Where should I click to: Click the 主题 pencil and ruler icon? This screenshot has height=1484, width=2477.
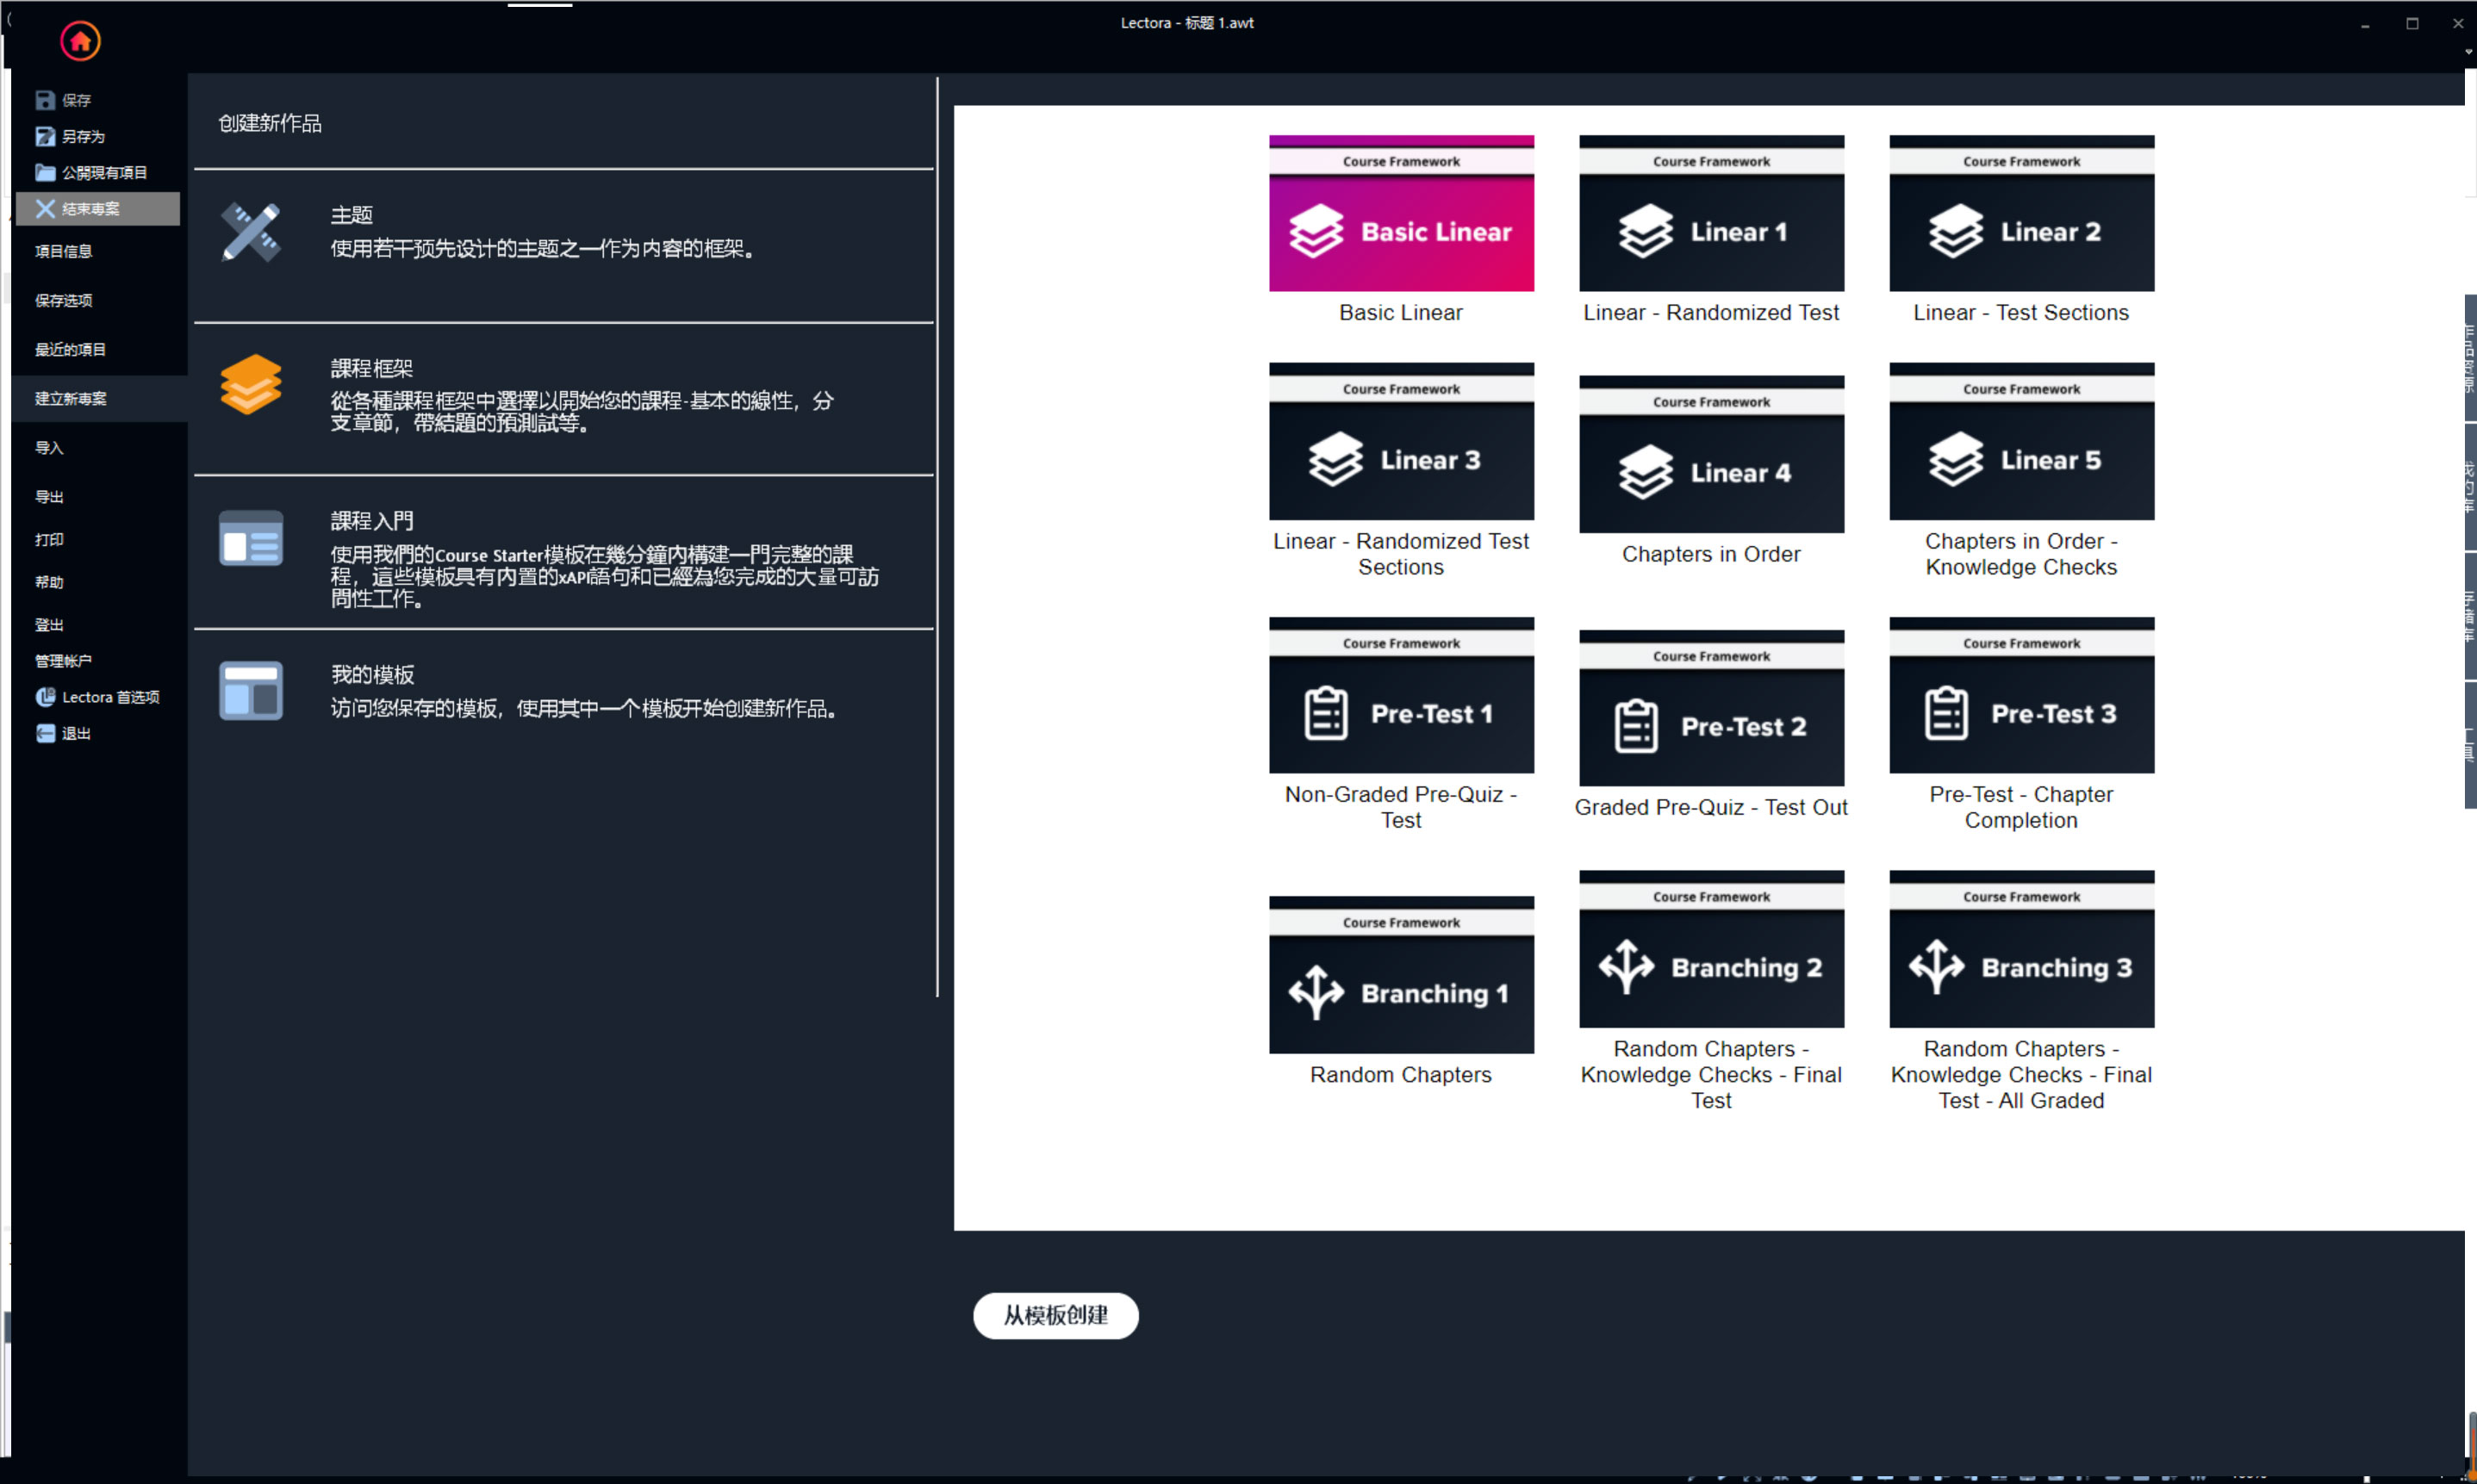pyautogui.click(x=251, y=231)
